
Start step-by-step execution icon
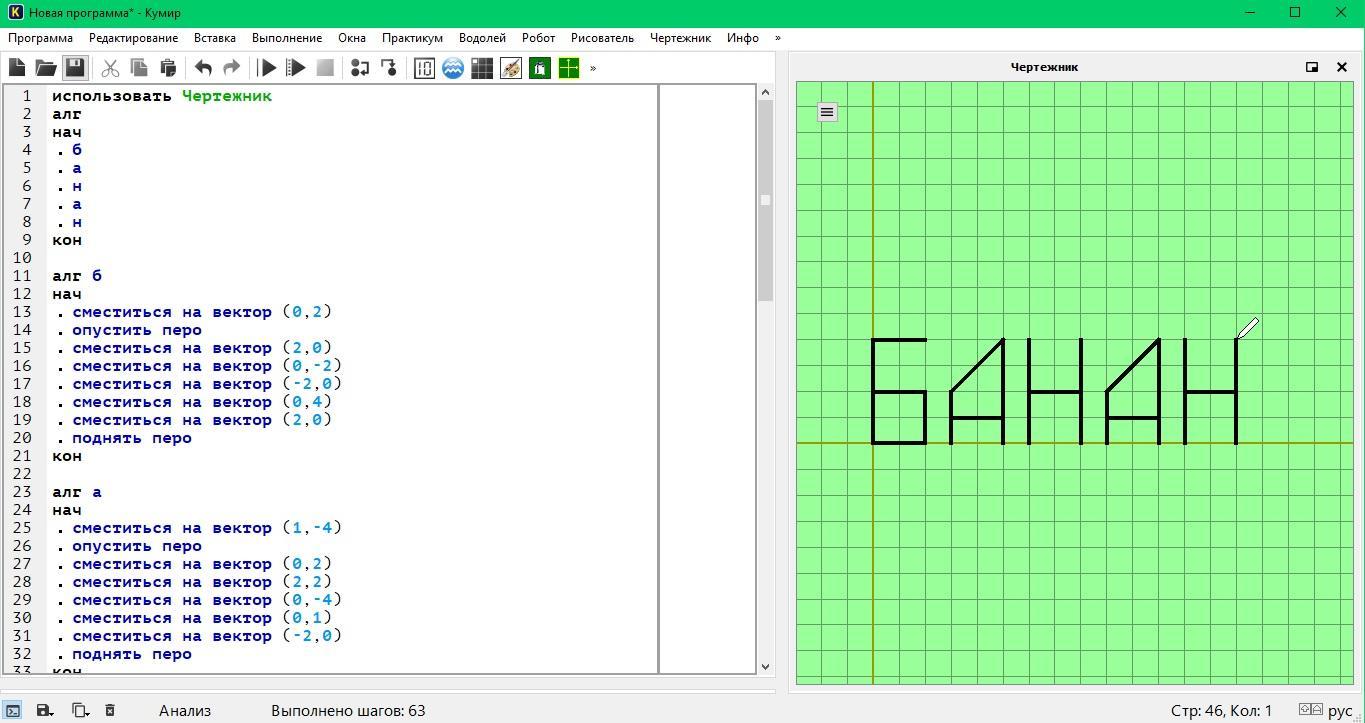296,68
